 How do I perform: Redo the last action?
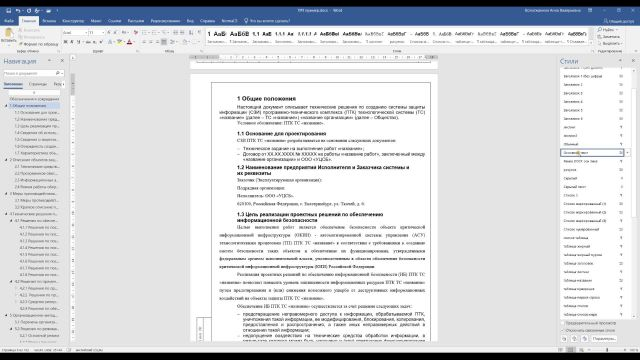click(29, 11)
